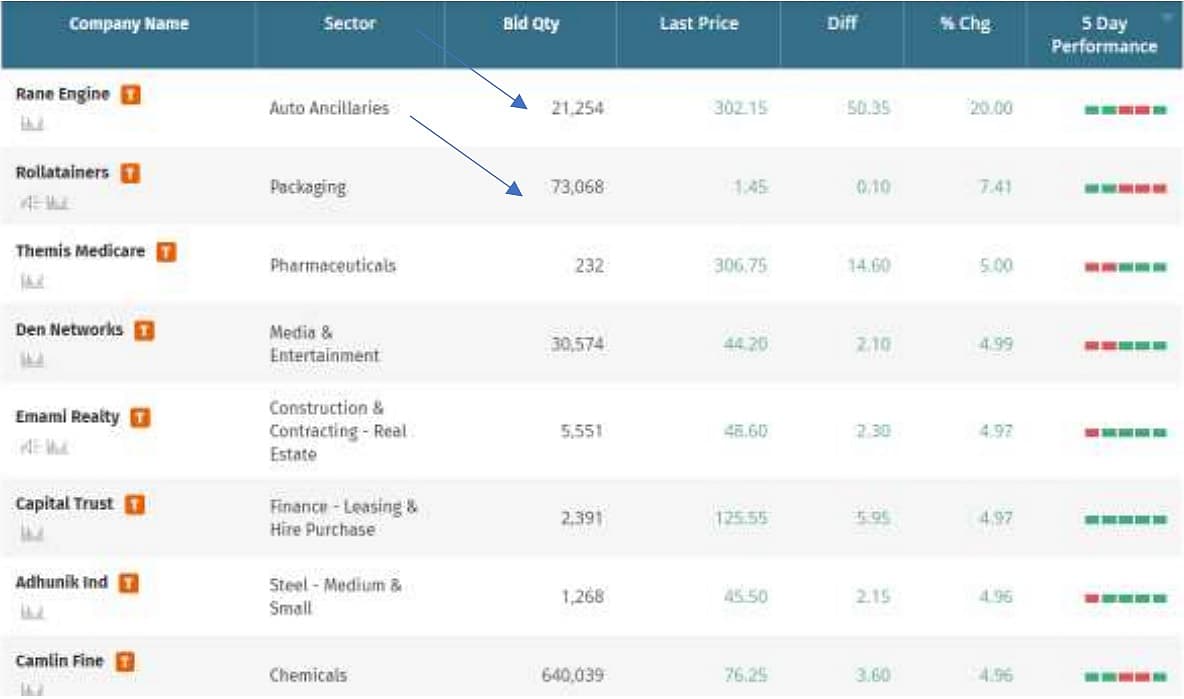Click the orange T icon beside Den Networks
The height and width of the screenshot is (699, 1184).
(145, 330)
